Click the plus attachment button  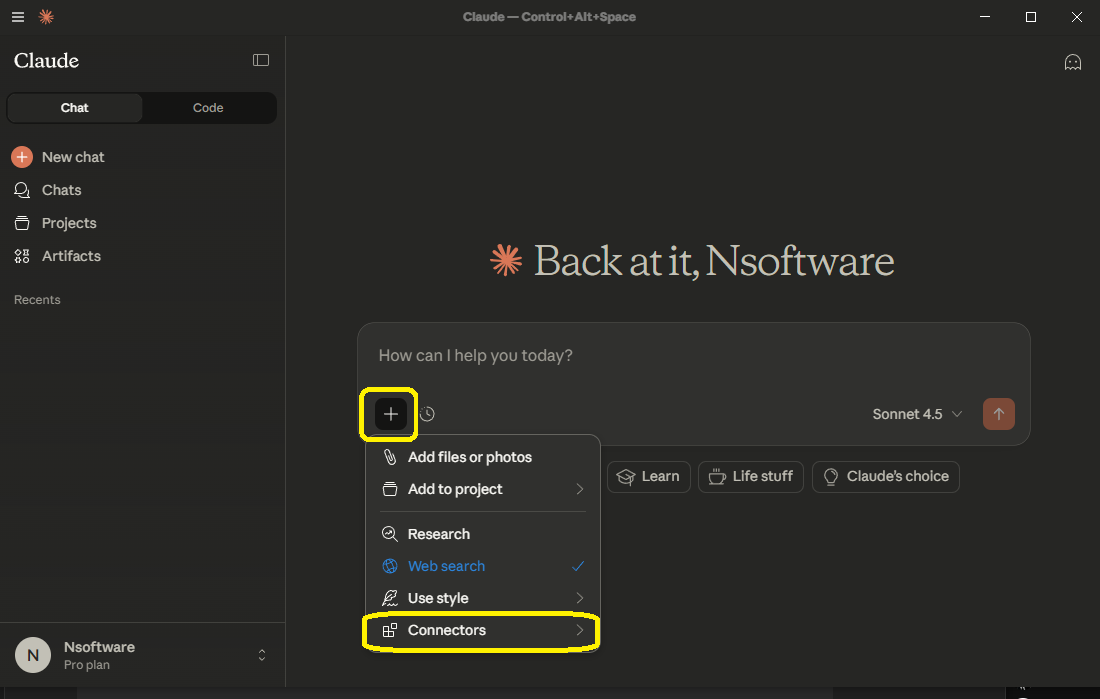pyautogui.click(x=391, y=414)
